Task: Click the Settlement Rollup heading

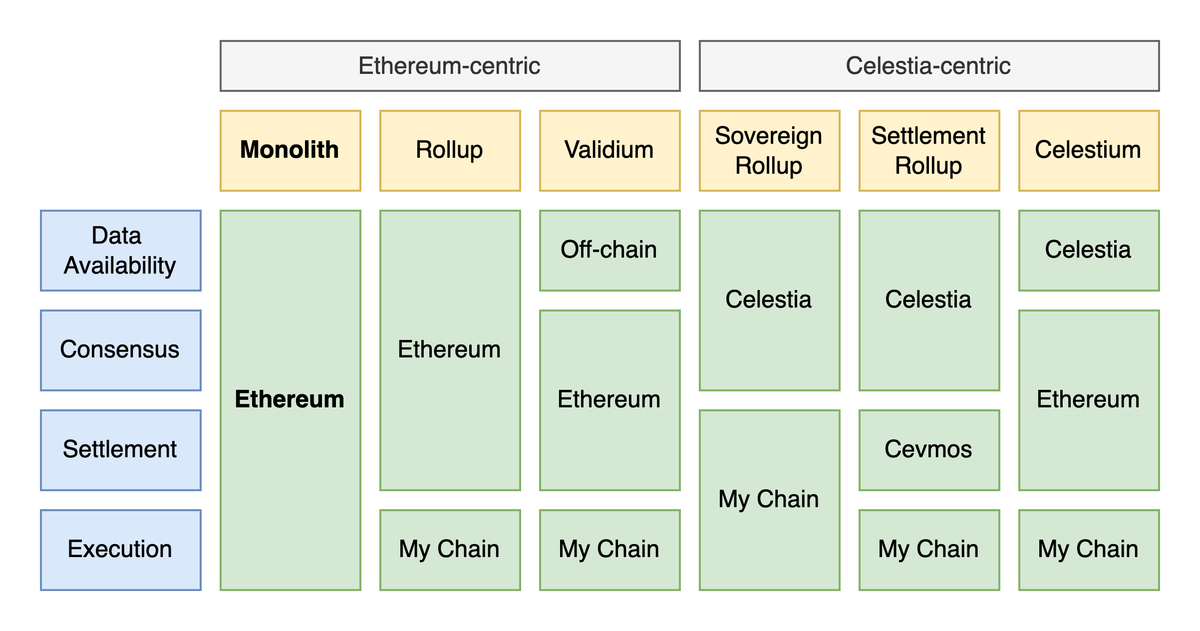Action: click(929, 150)
